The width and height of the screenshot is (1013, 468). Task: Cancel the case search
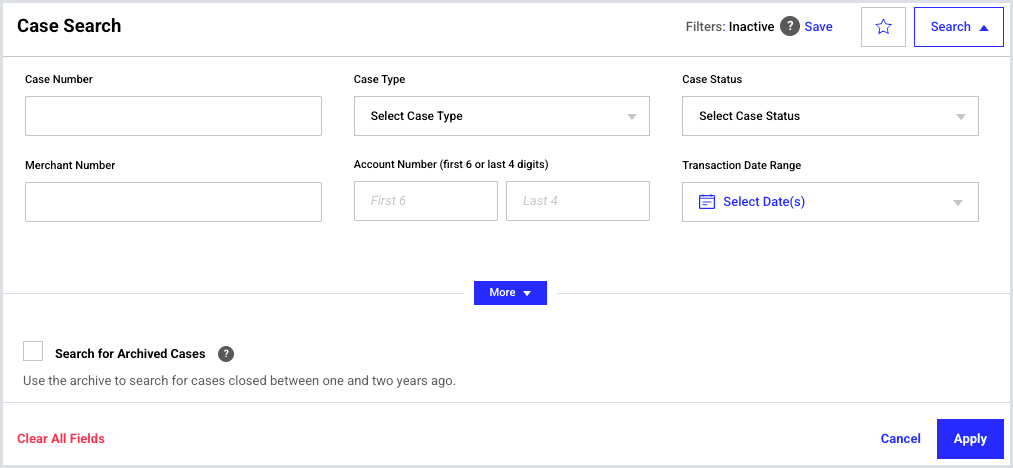pyautogui.click(x=900, y=438)
